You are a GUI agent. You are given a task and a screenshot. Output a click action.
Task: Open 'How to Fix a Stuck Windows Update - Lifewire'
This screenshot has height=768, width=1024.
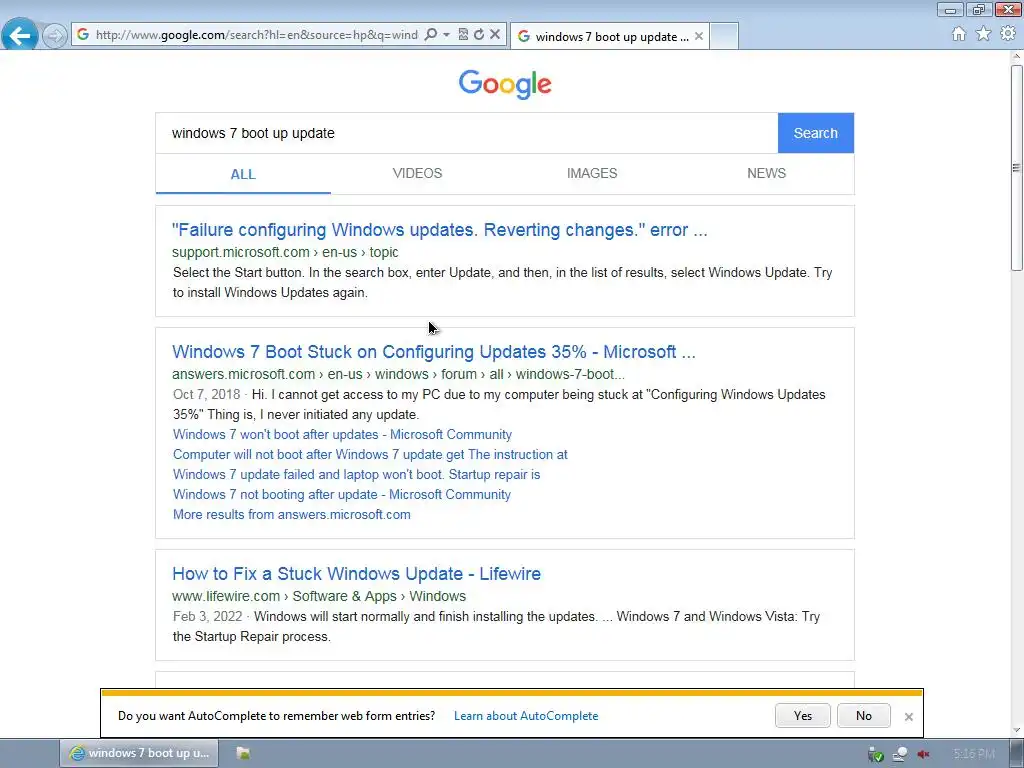point(357,574)
